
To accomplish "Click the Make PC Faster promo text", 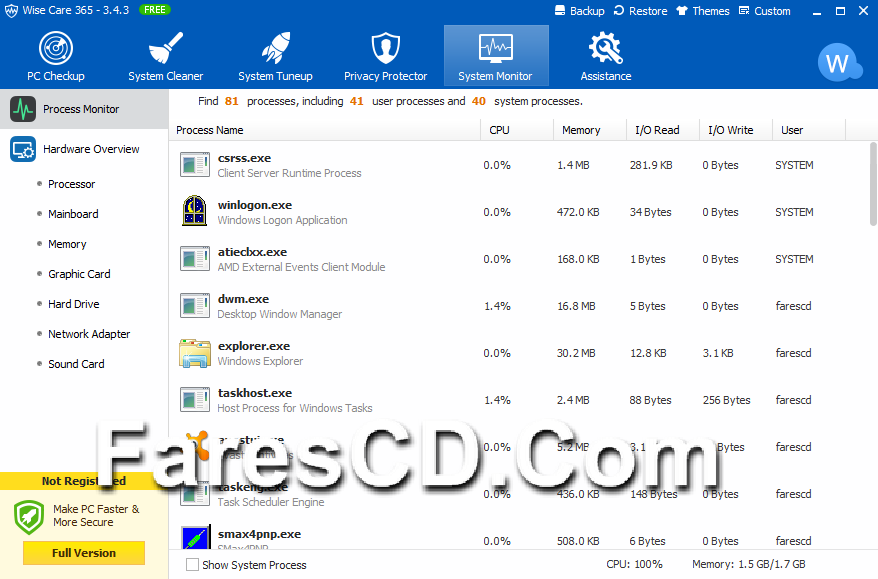I will tap(96, 516).
